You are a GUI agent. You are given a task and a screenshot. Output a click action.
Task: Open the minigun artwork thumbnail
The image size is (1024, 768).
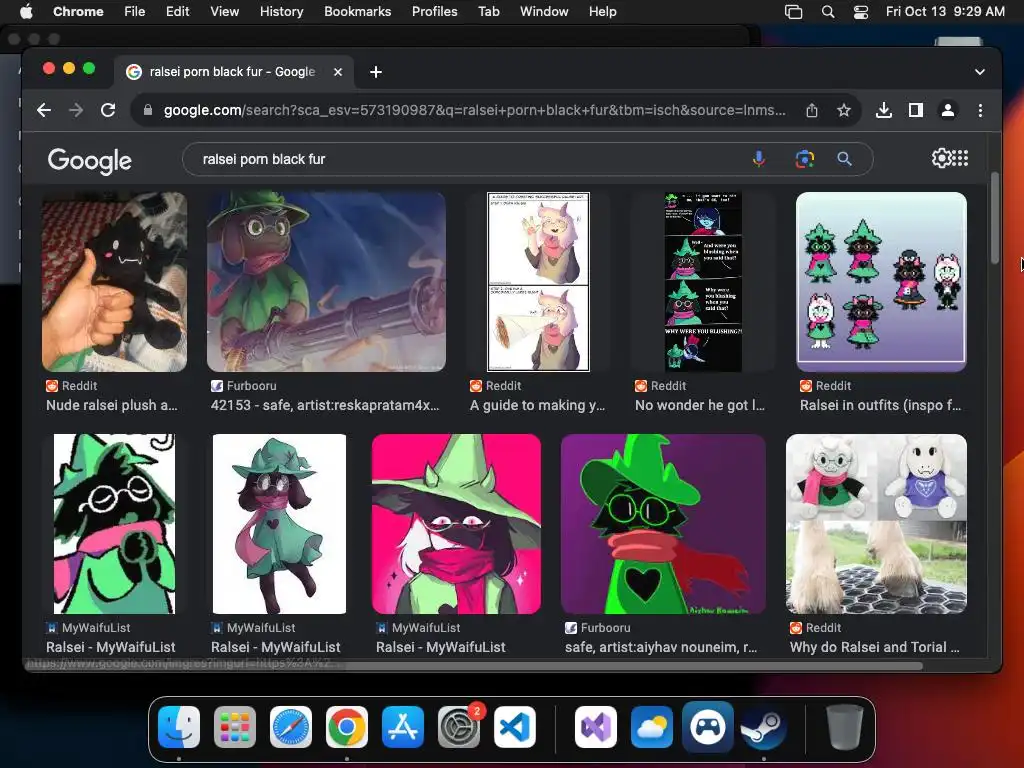coord(326,281)
